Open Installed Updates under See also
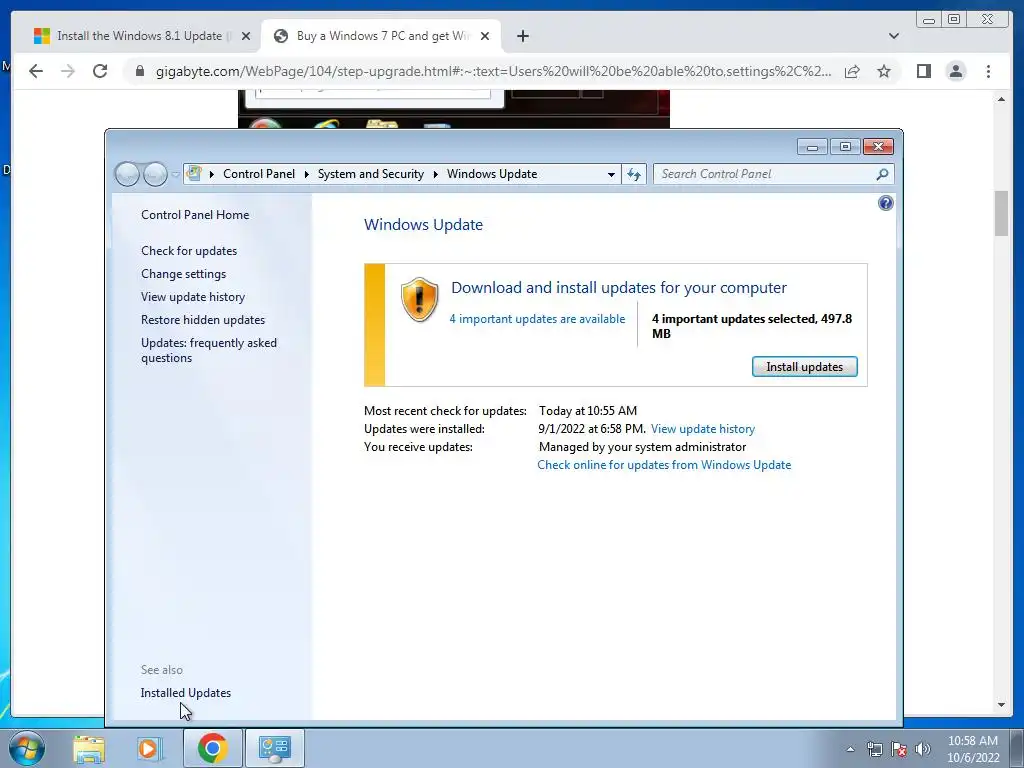1024x768 pixels. point(185,693)
